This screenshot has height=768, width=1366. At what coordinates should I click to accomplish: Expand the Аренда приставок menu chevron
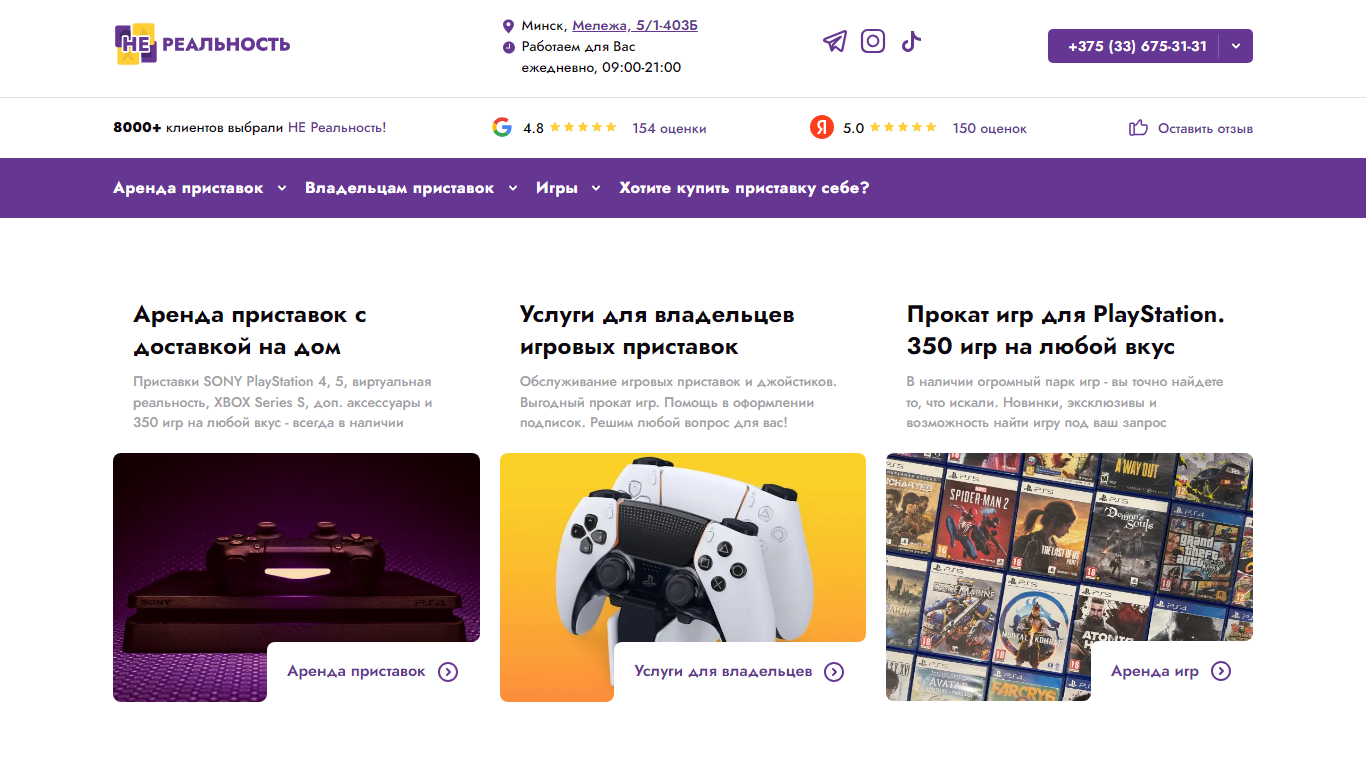tap(282, 188)
